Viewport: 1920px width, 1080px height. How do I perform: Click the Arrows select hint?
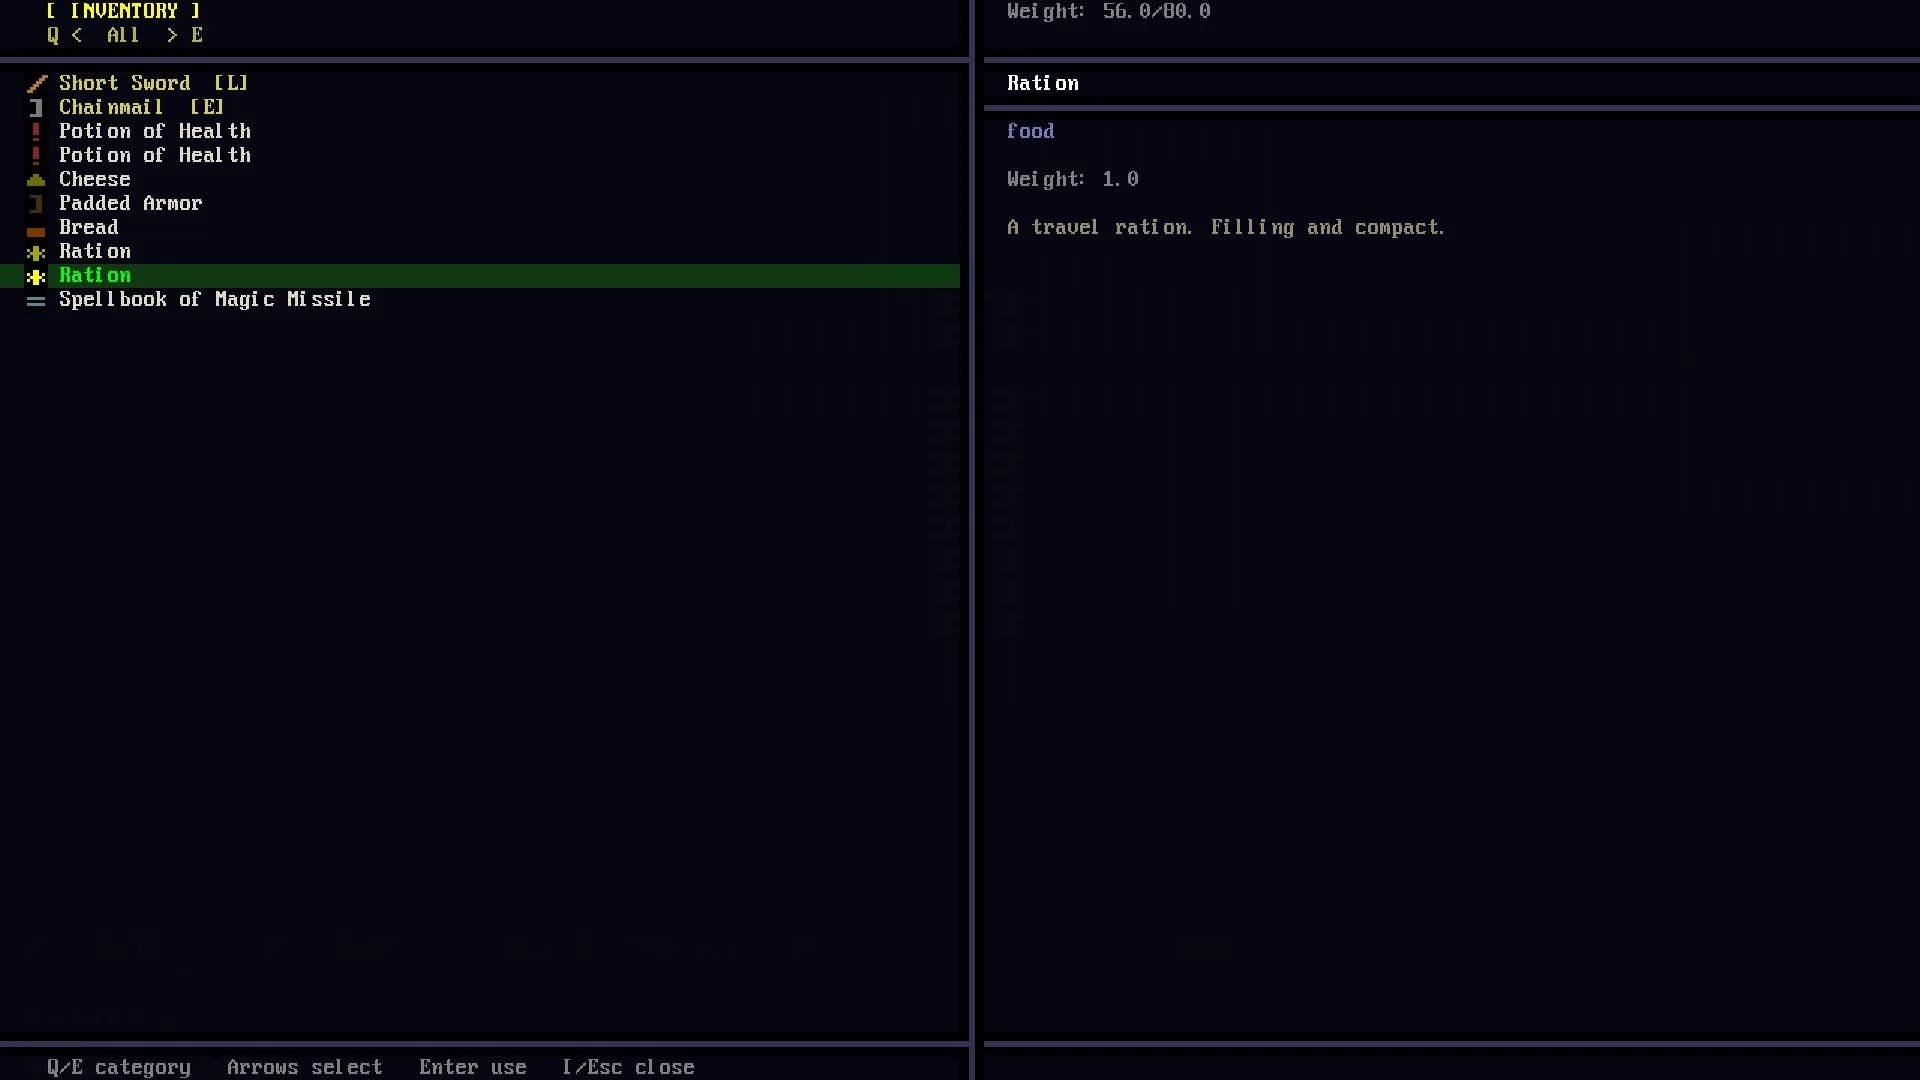(305, 1067)
